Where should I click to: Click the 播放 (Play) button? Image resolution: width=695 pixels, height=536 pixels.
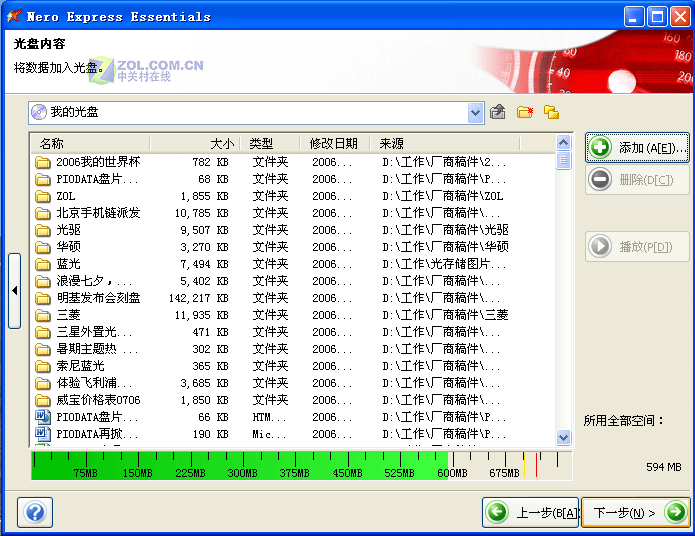click(x=637, y=246)
